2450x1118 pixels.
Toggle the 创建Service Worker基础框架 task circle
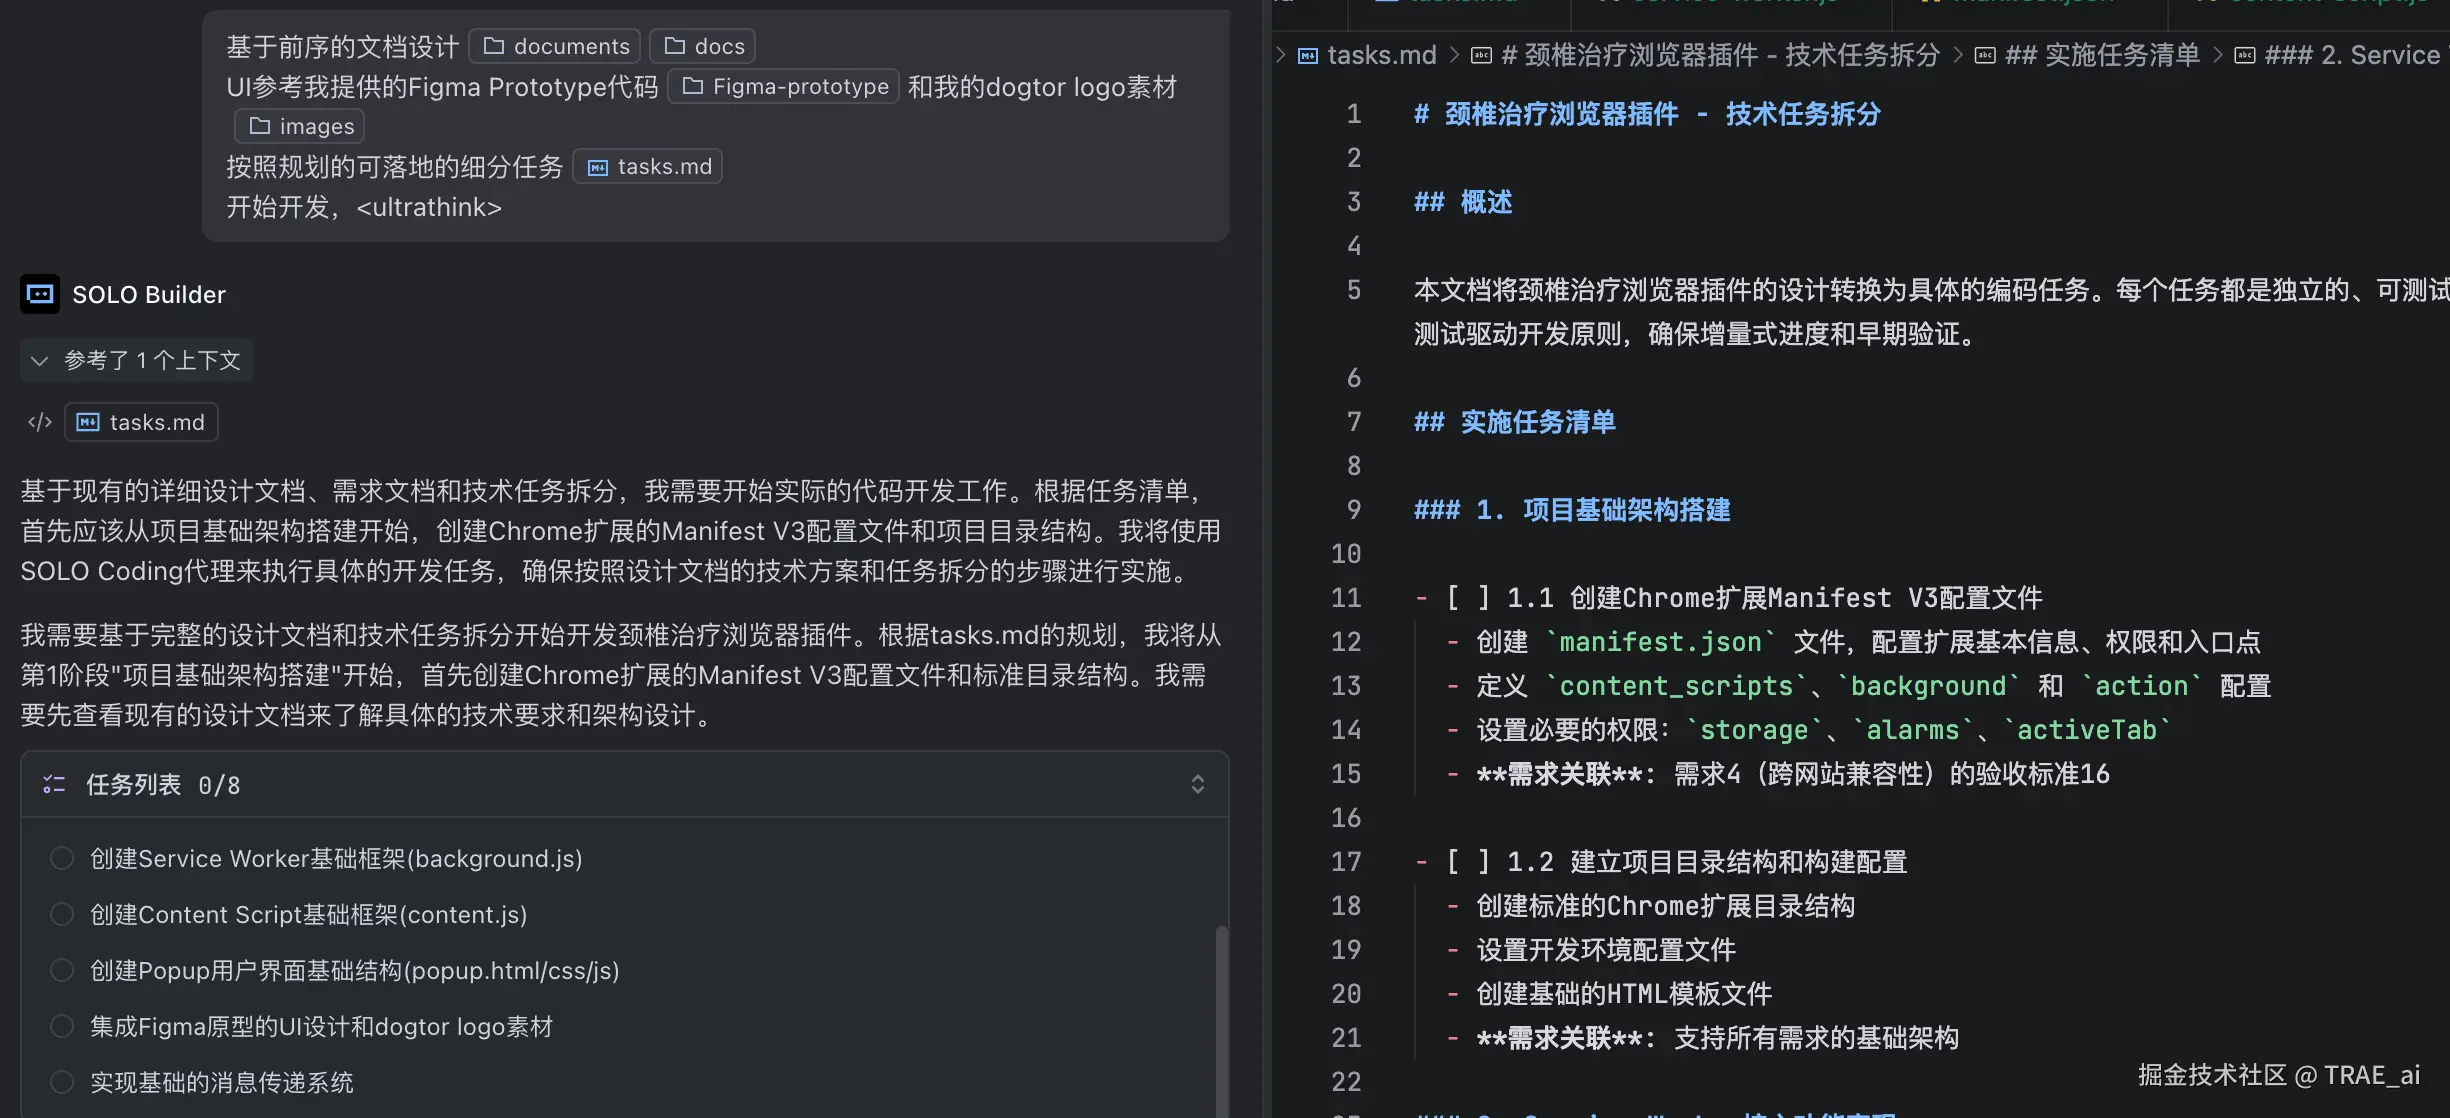pyautogui.click(x=62, y=859)
